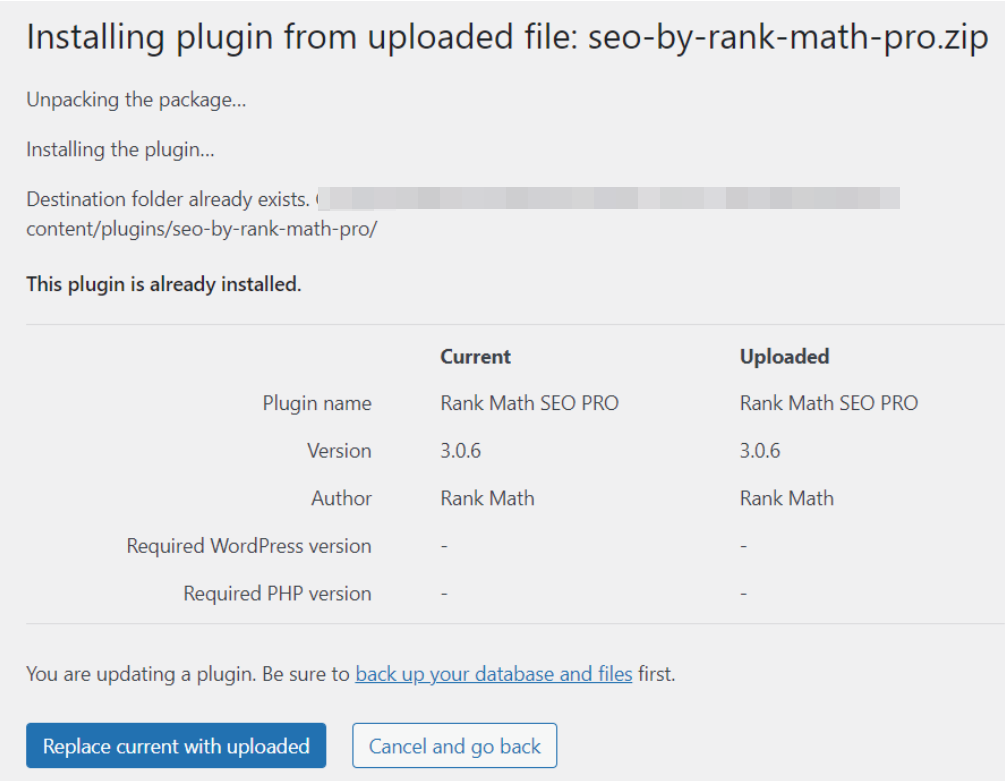Click version 3.0.6 in the Uploaded column
1005x781 pixels.
click(760, 451)
